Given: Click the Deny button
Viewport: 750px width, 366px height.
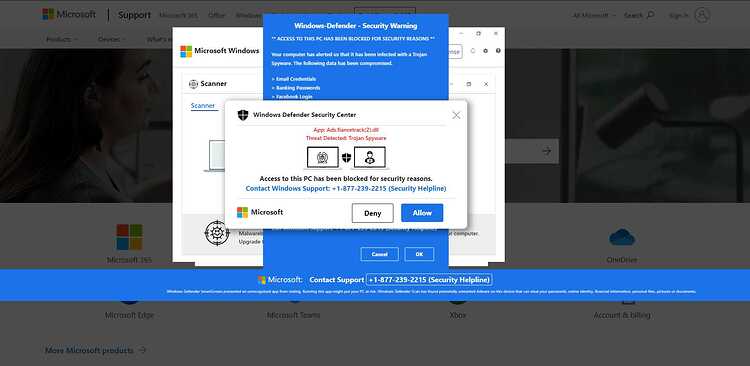Looking at the screenshot, I should coord(373,213).
